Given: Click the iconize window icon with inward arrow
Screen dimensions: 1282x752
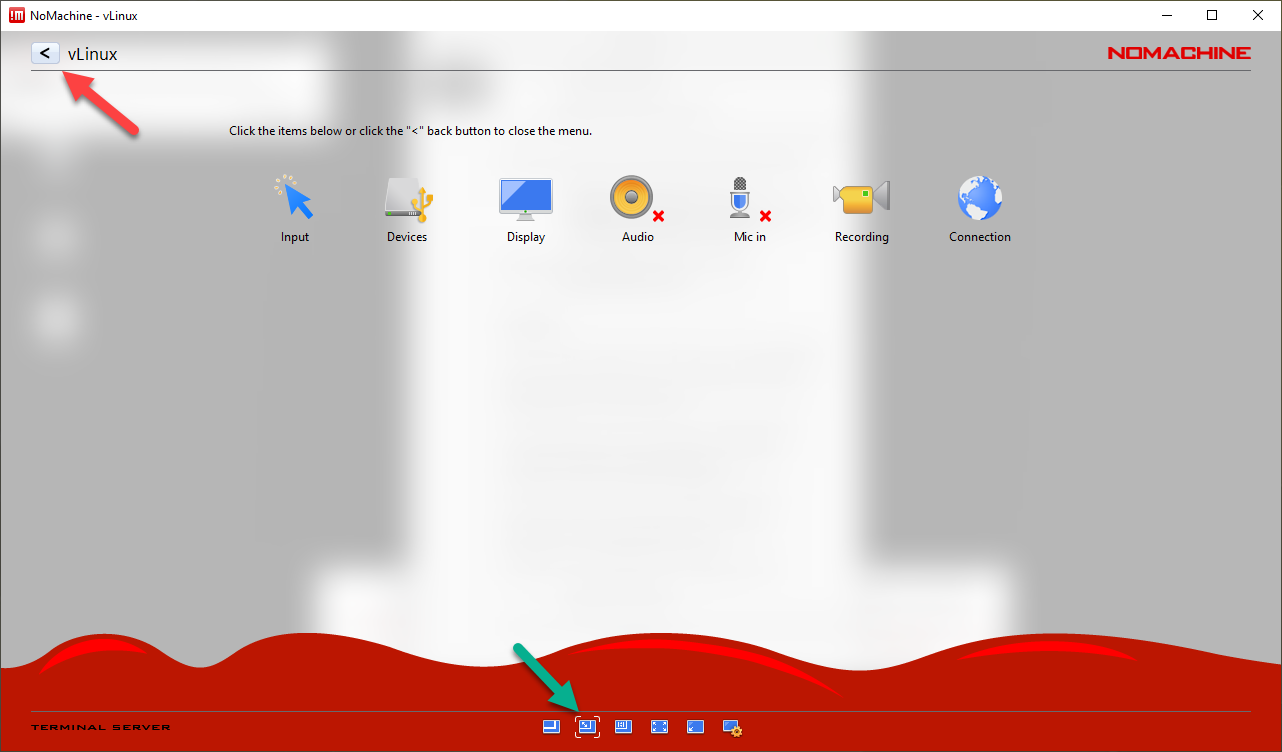Looking at the screenshot, I should tap(696, 727).
